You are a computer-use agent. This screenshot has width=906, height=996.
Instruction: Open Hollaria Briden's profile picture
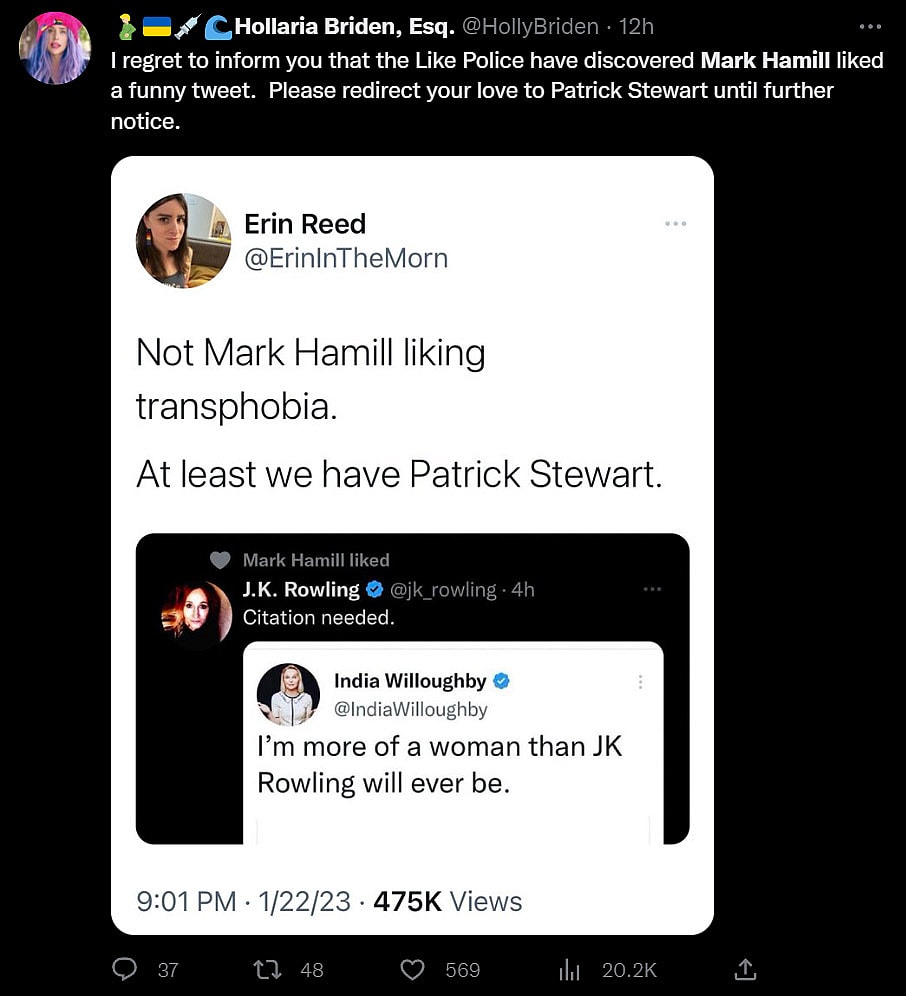[54, 48]
